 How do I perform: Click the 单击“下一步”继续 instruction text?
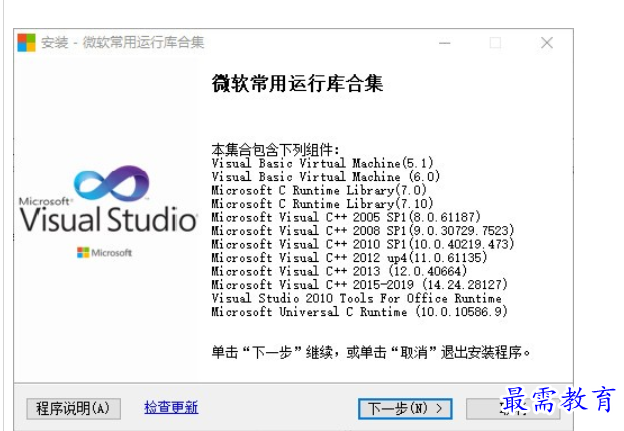pos(371,353)
